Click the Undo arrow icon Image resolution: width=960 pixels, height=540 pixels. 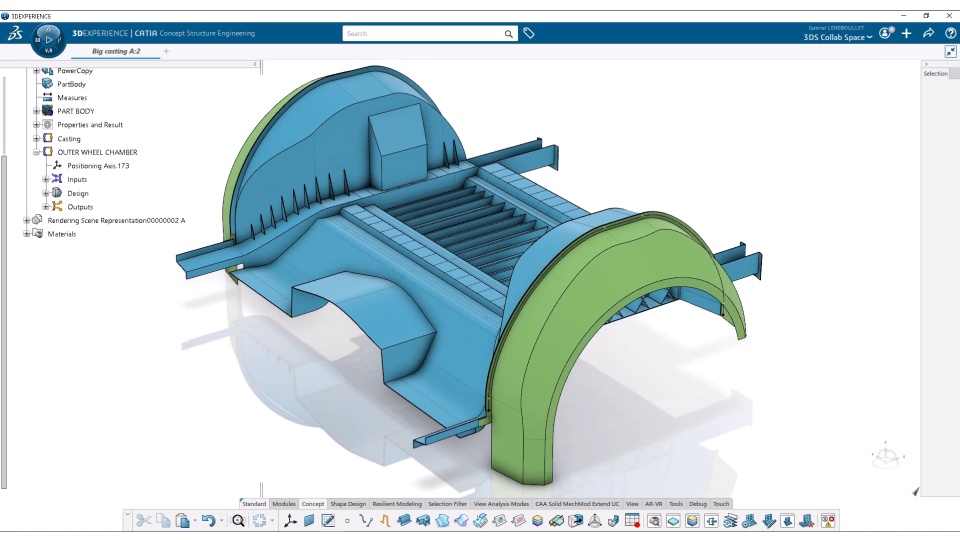pyautogui.click(x=208, y=521)
